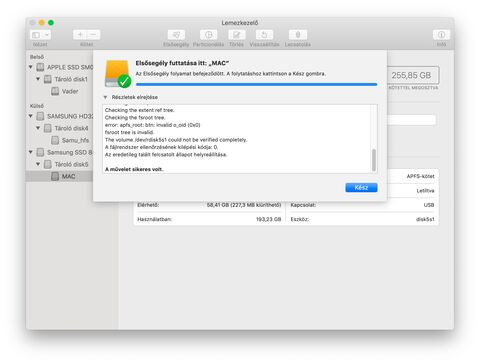Click the Törlés toolbar icon

coord(237,35)
